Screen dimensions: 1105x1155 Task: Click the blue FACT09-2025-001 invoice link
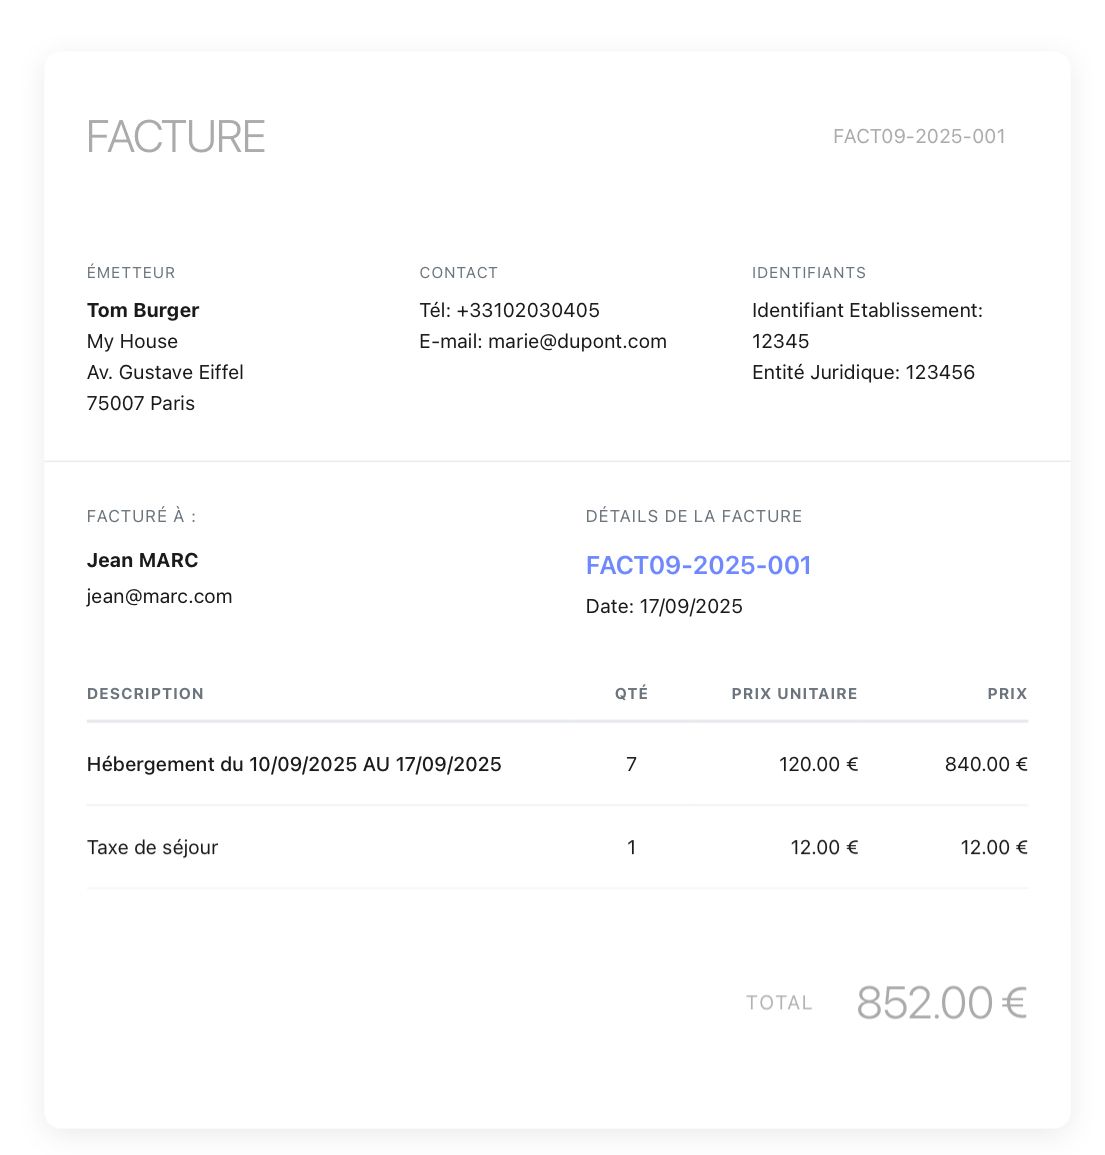coord(698,565)
